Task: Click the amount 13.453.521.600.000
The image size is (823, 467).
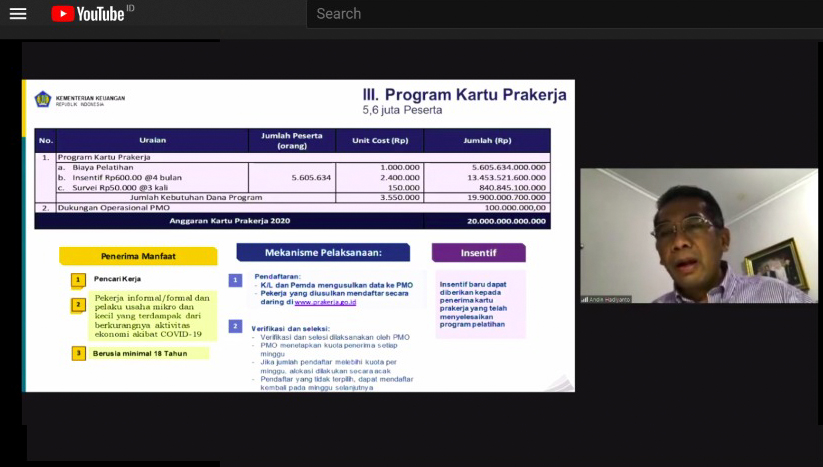Action: [507, 177]
